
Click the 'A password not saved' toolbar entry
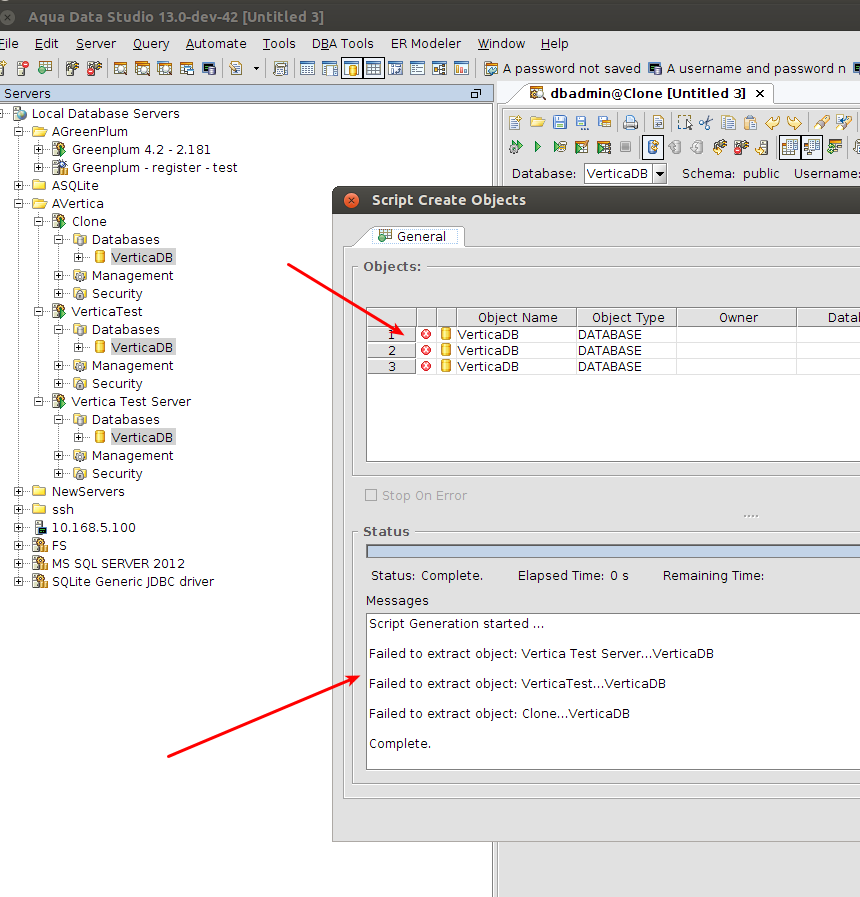[x=562, y=69]
